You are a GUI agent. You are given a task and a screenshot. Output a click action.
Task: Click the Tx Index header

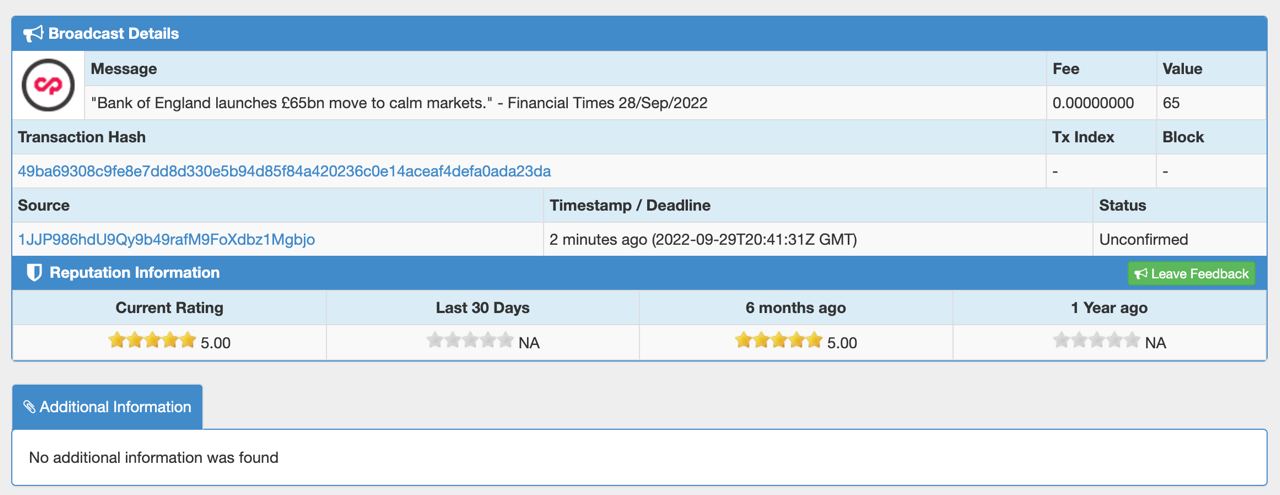tap(1083, 137)
